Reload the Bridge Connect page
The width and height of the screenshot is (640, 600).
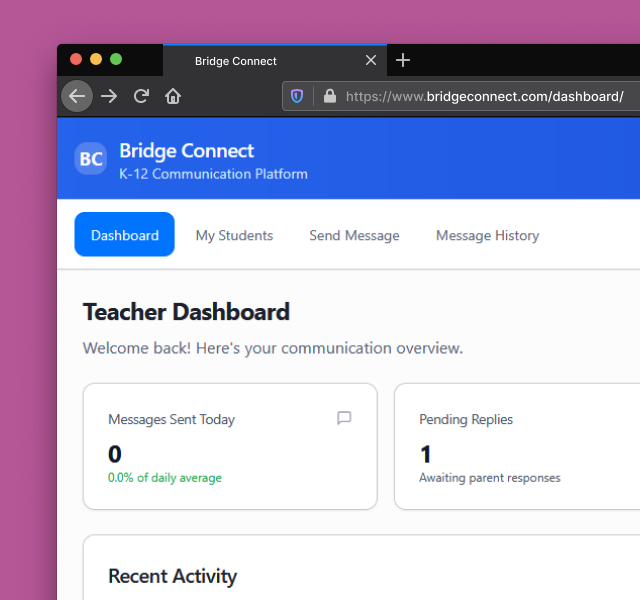point(141,96)
